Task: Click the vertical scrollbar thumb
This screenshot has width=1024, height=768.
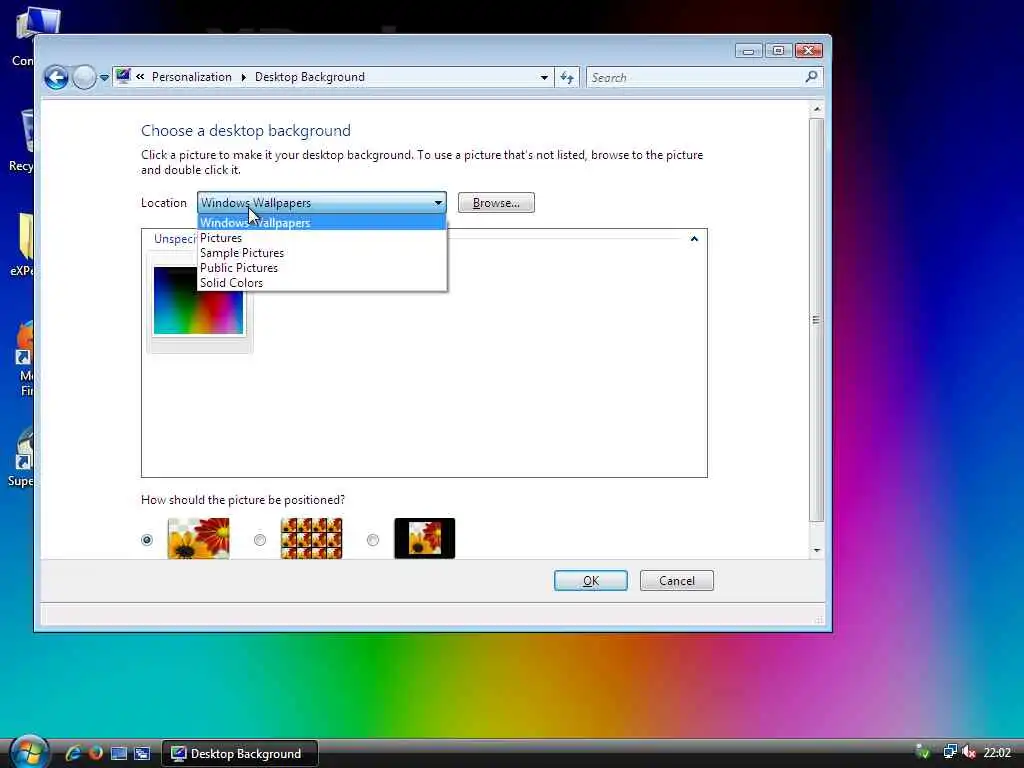Action: [816, 319]
